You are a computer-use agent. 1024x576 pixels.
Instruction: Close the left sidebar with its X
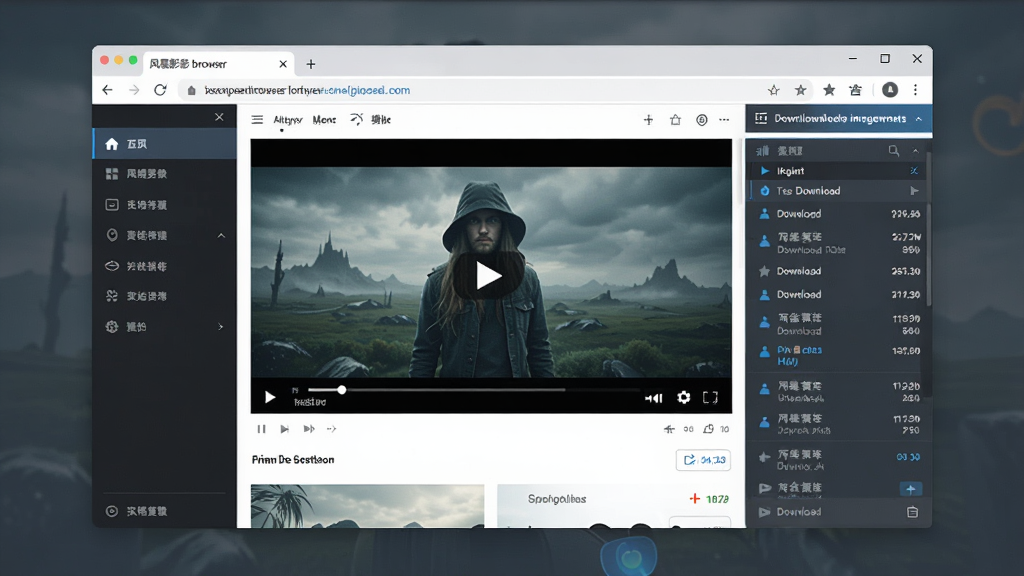tap(219, 117)
